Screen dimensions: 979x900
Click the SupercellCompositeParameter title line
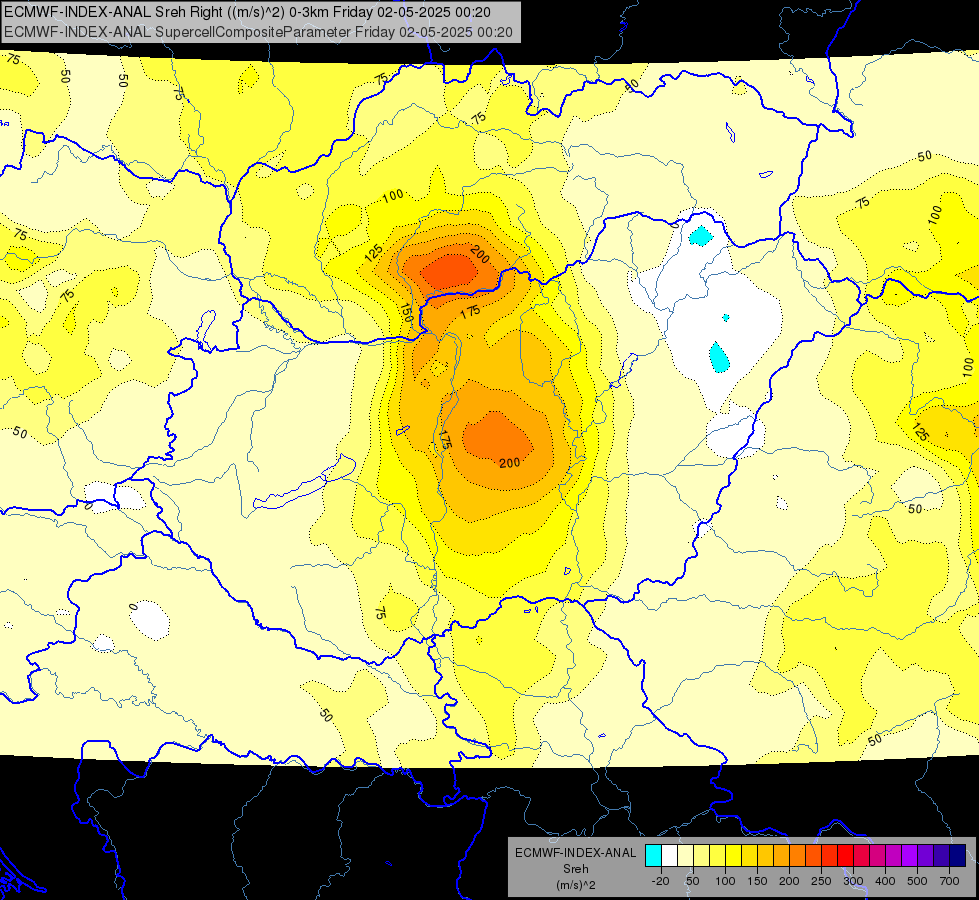[x=258, y=32]
